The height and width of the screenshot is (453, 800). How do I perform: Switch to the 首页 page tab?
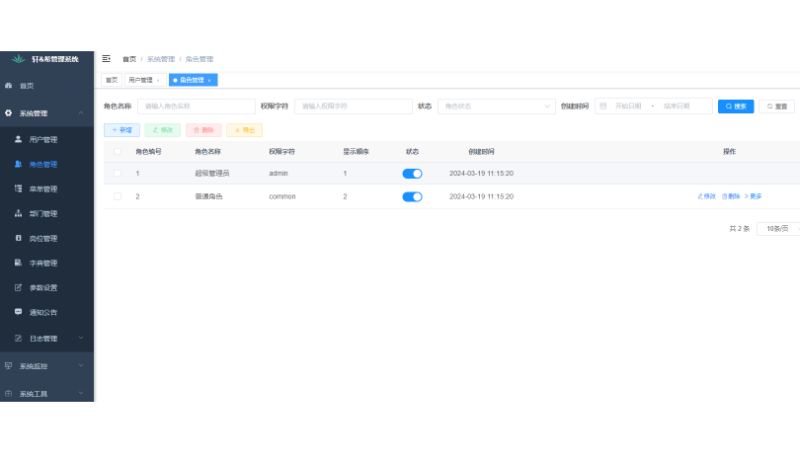point(112,80)
